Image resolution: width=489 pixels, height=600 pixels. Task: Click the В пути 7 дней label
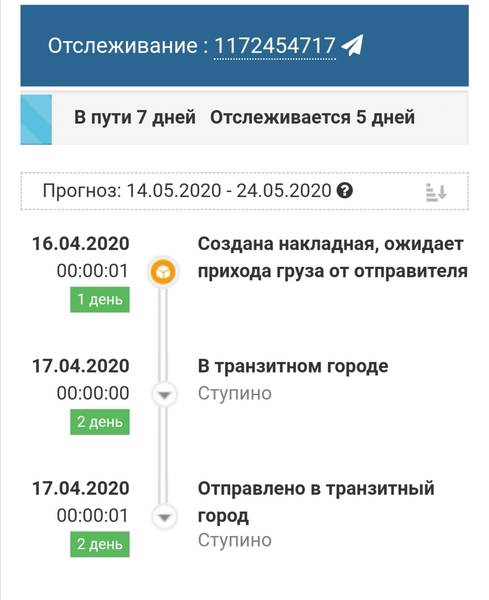click(135, 117)
